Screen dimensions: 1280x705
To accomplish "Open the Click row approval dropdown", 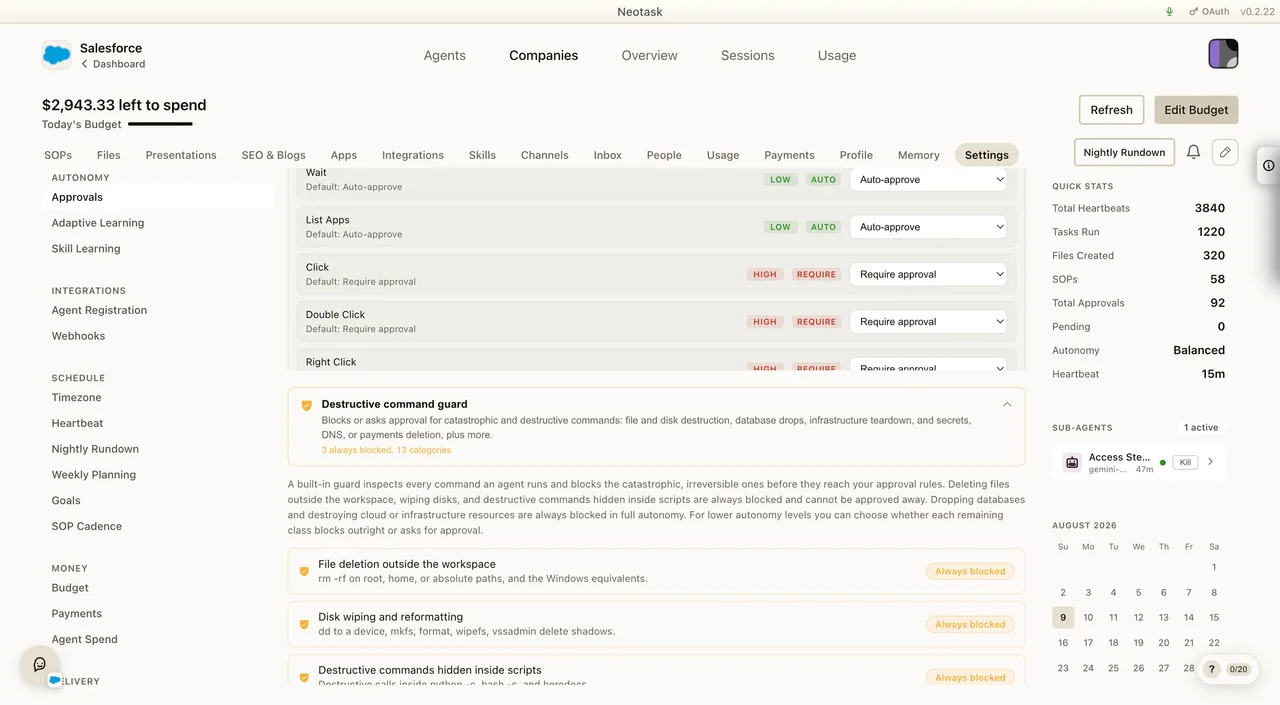I will click(929, 274).
